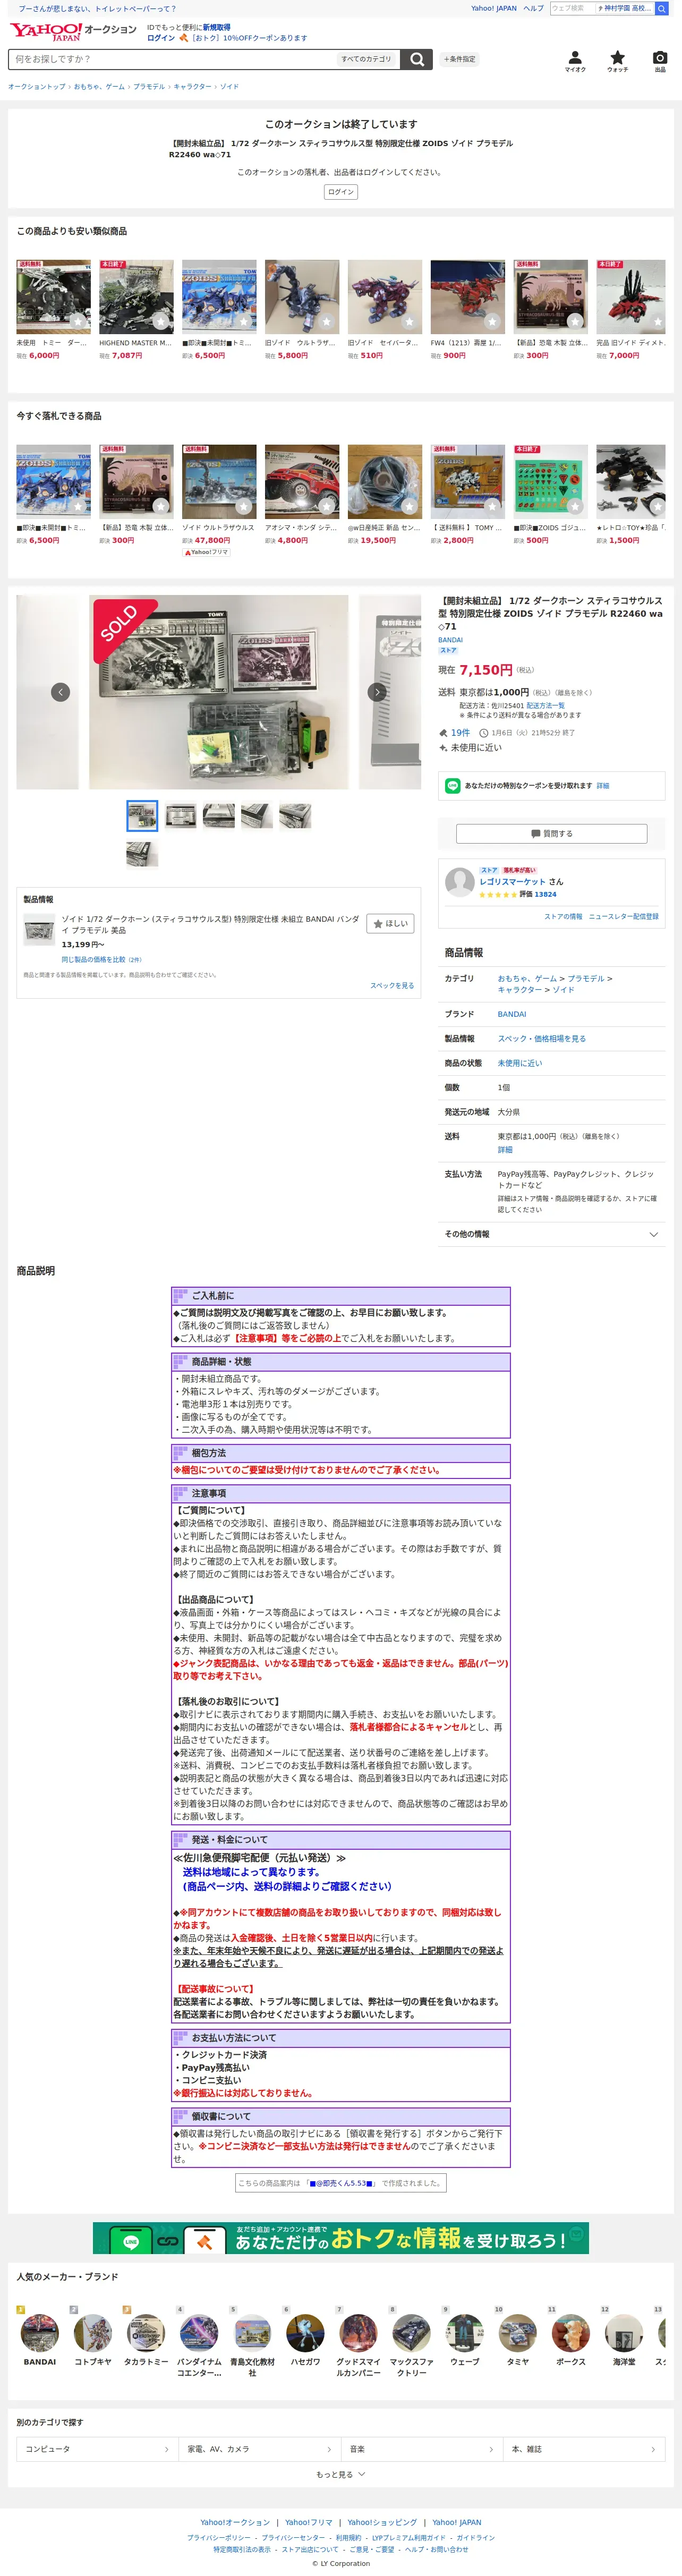
Task: Click キャラクター breadcrumb at top
Action: [192, 87]
